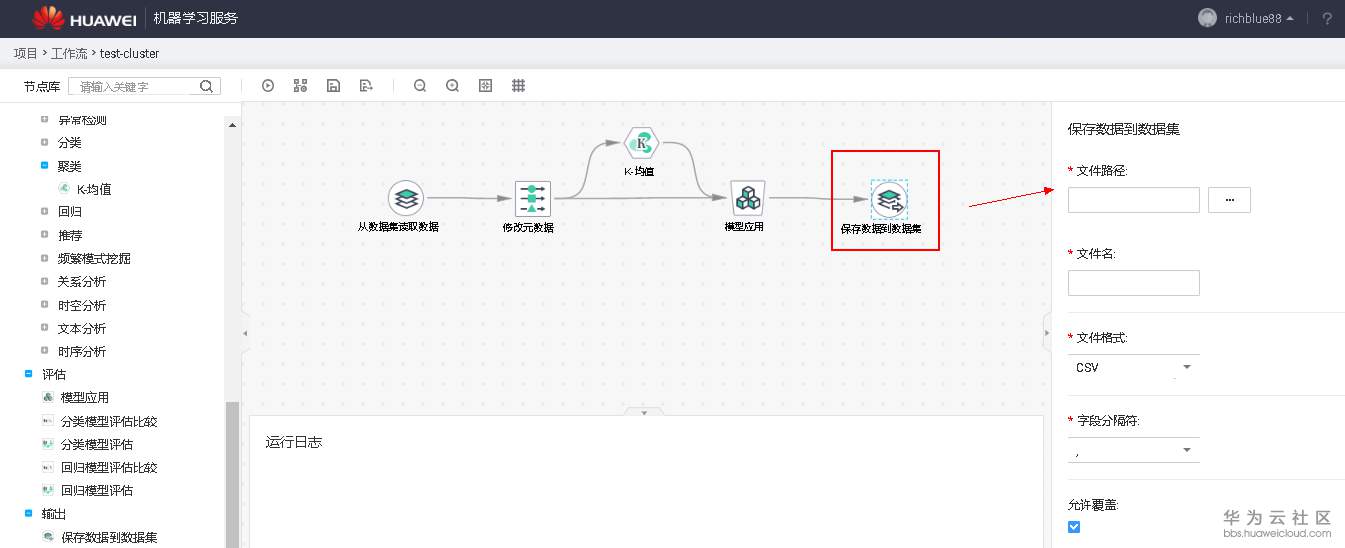The image size is (1345, 548).
Task: Collapse the 输出 category
Action: coord(29,513)
